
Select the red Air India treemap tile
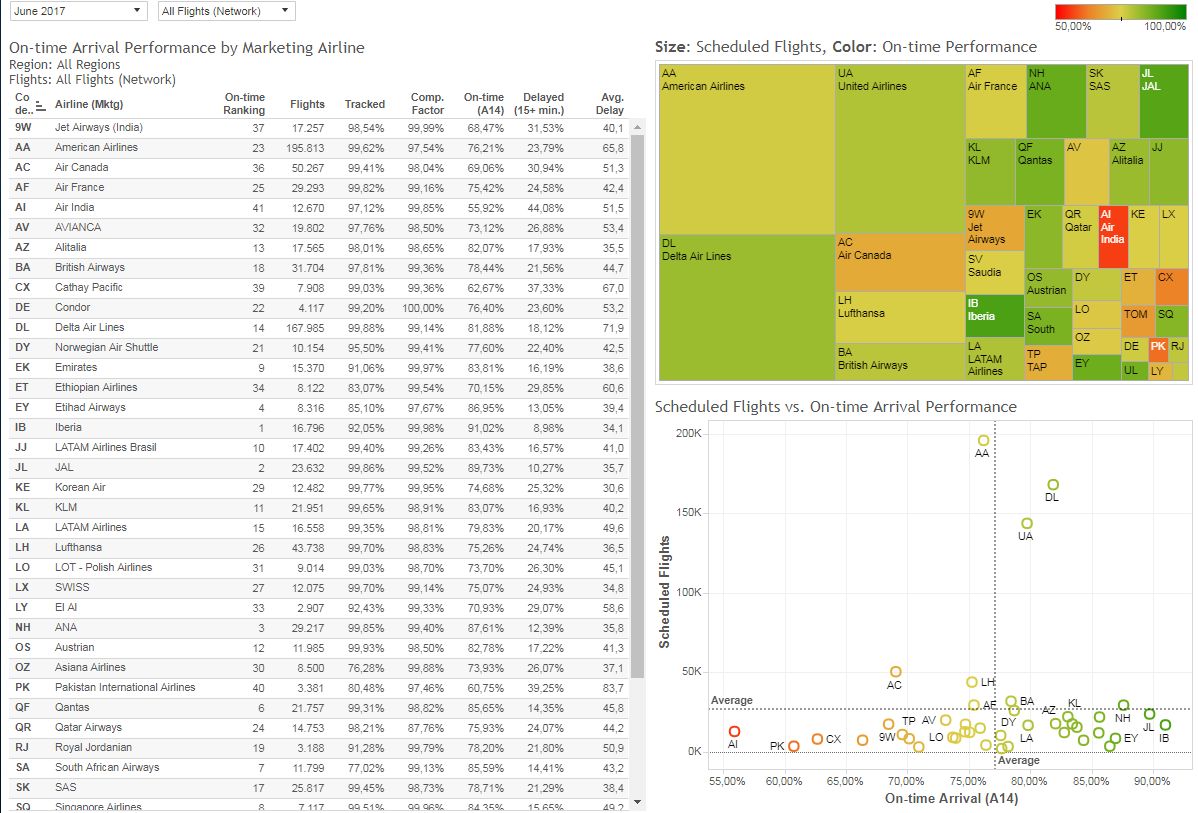1112,237
